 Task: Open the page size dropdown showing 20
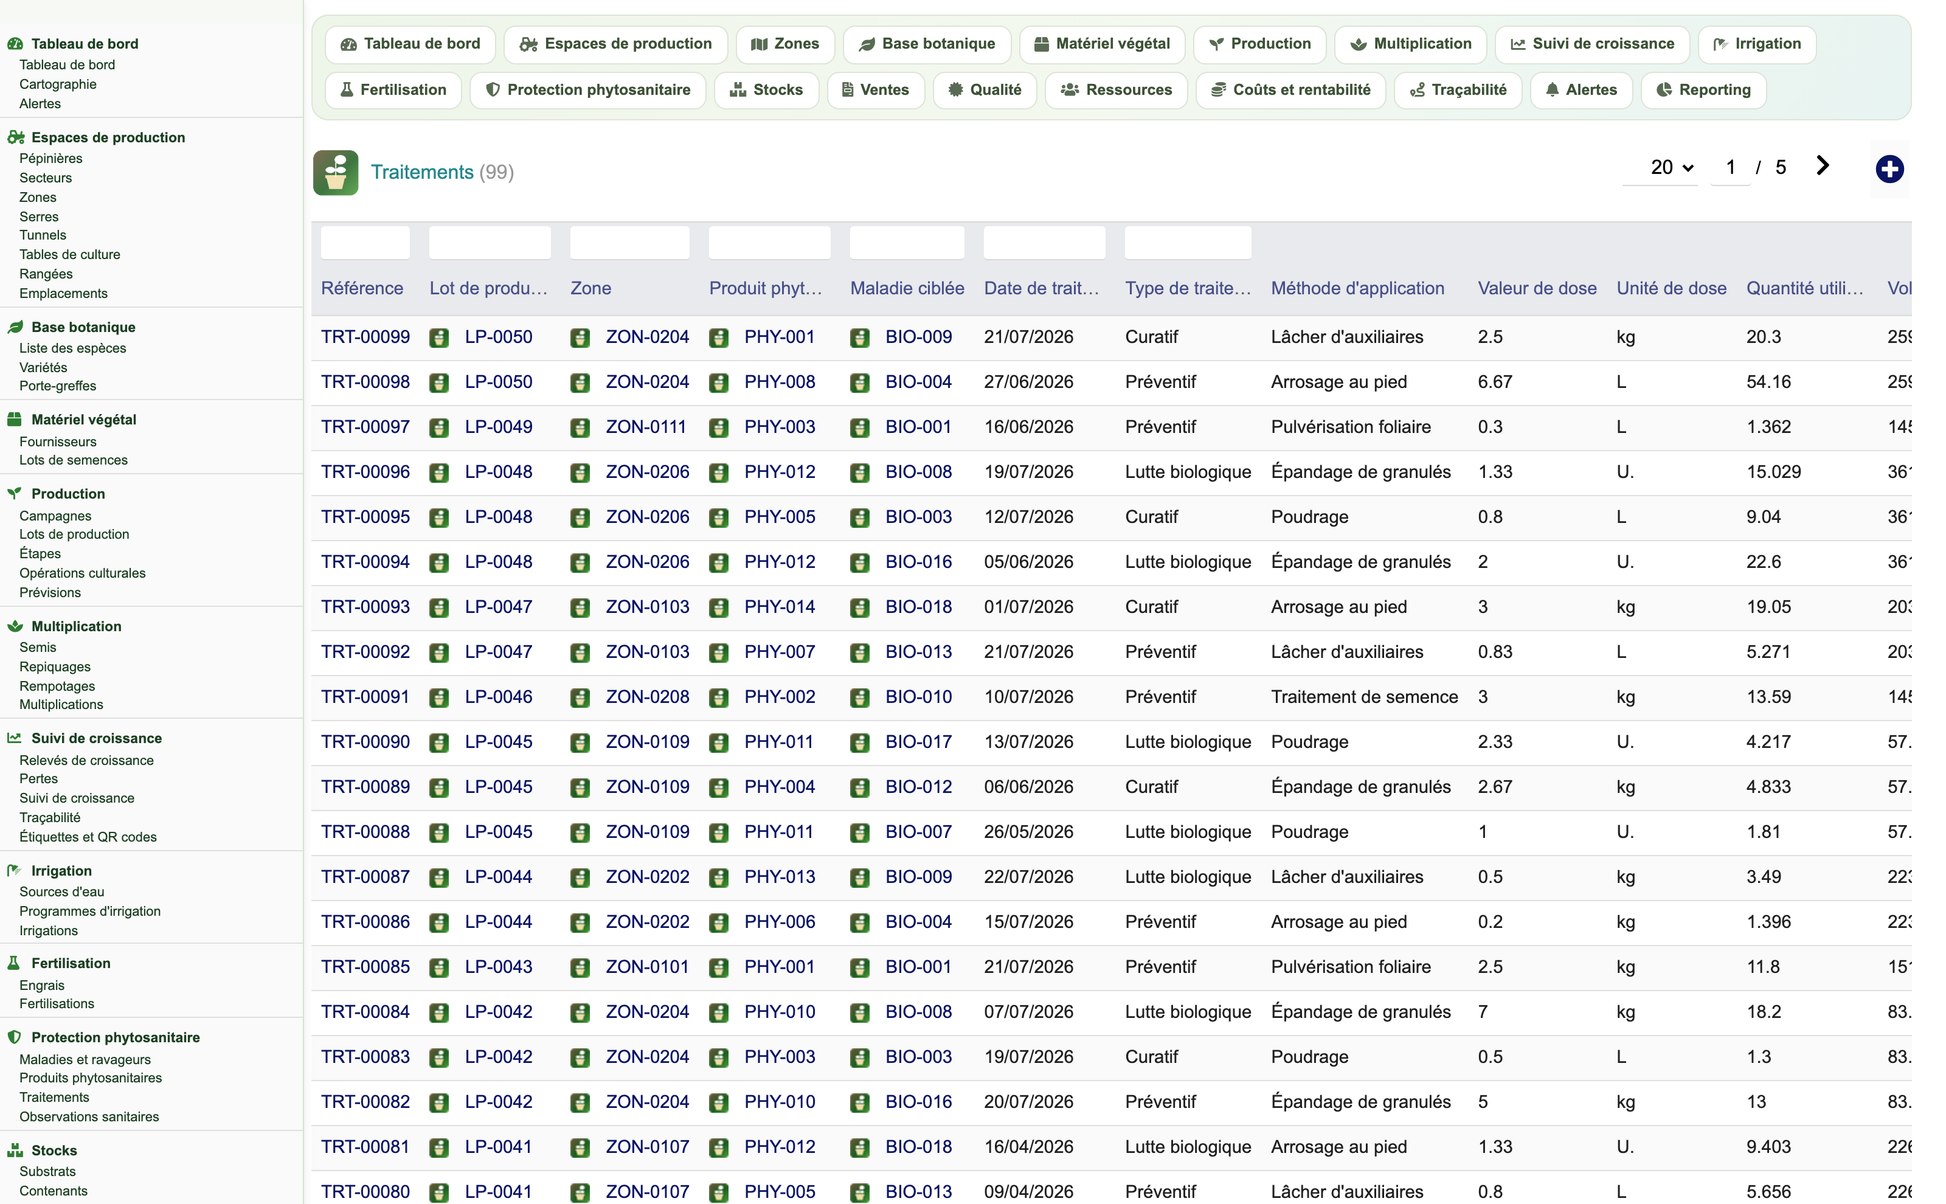point(1671,168)
